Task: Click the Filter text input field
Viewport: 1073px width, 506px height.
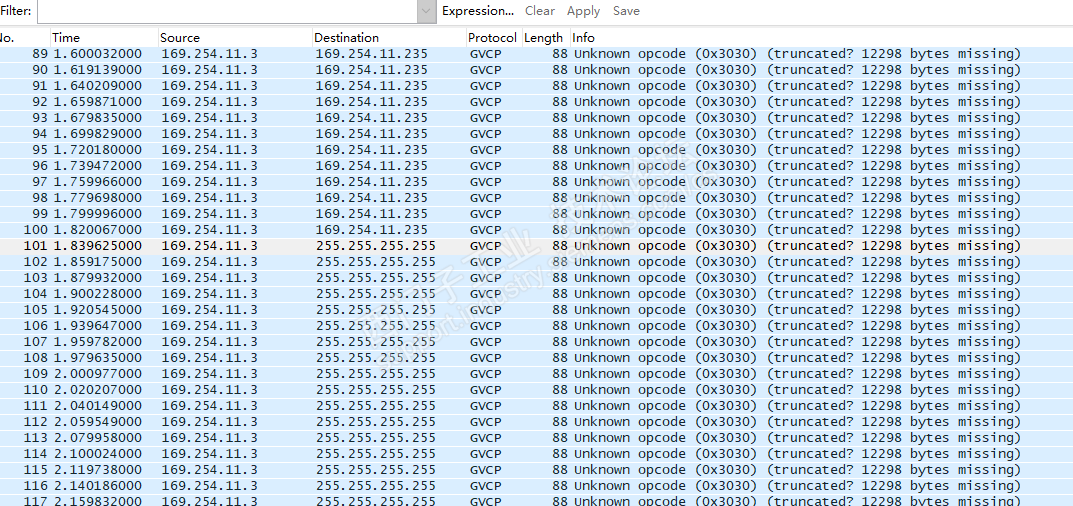Action: (227, 11)
